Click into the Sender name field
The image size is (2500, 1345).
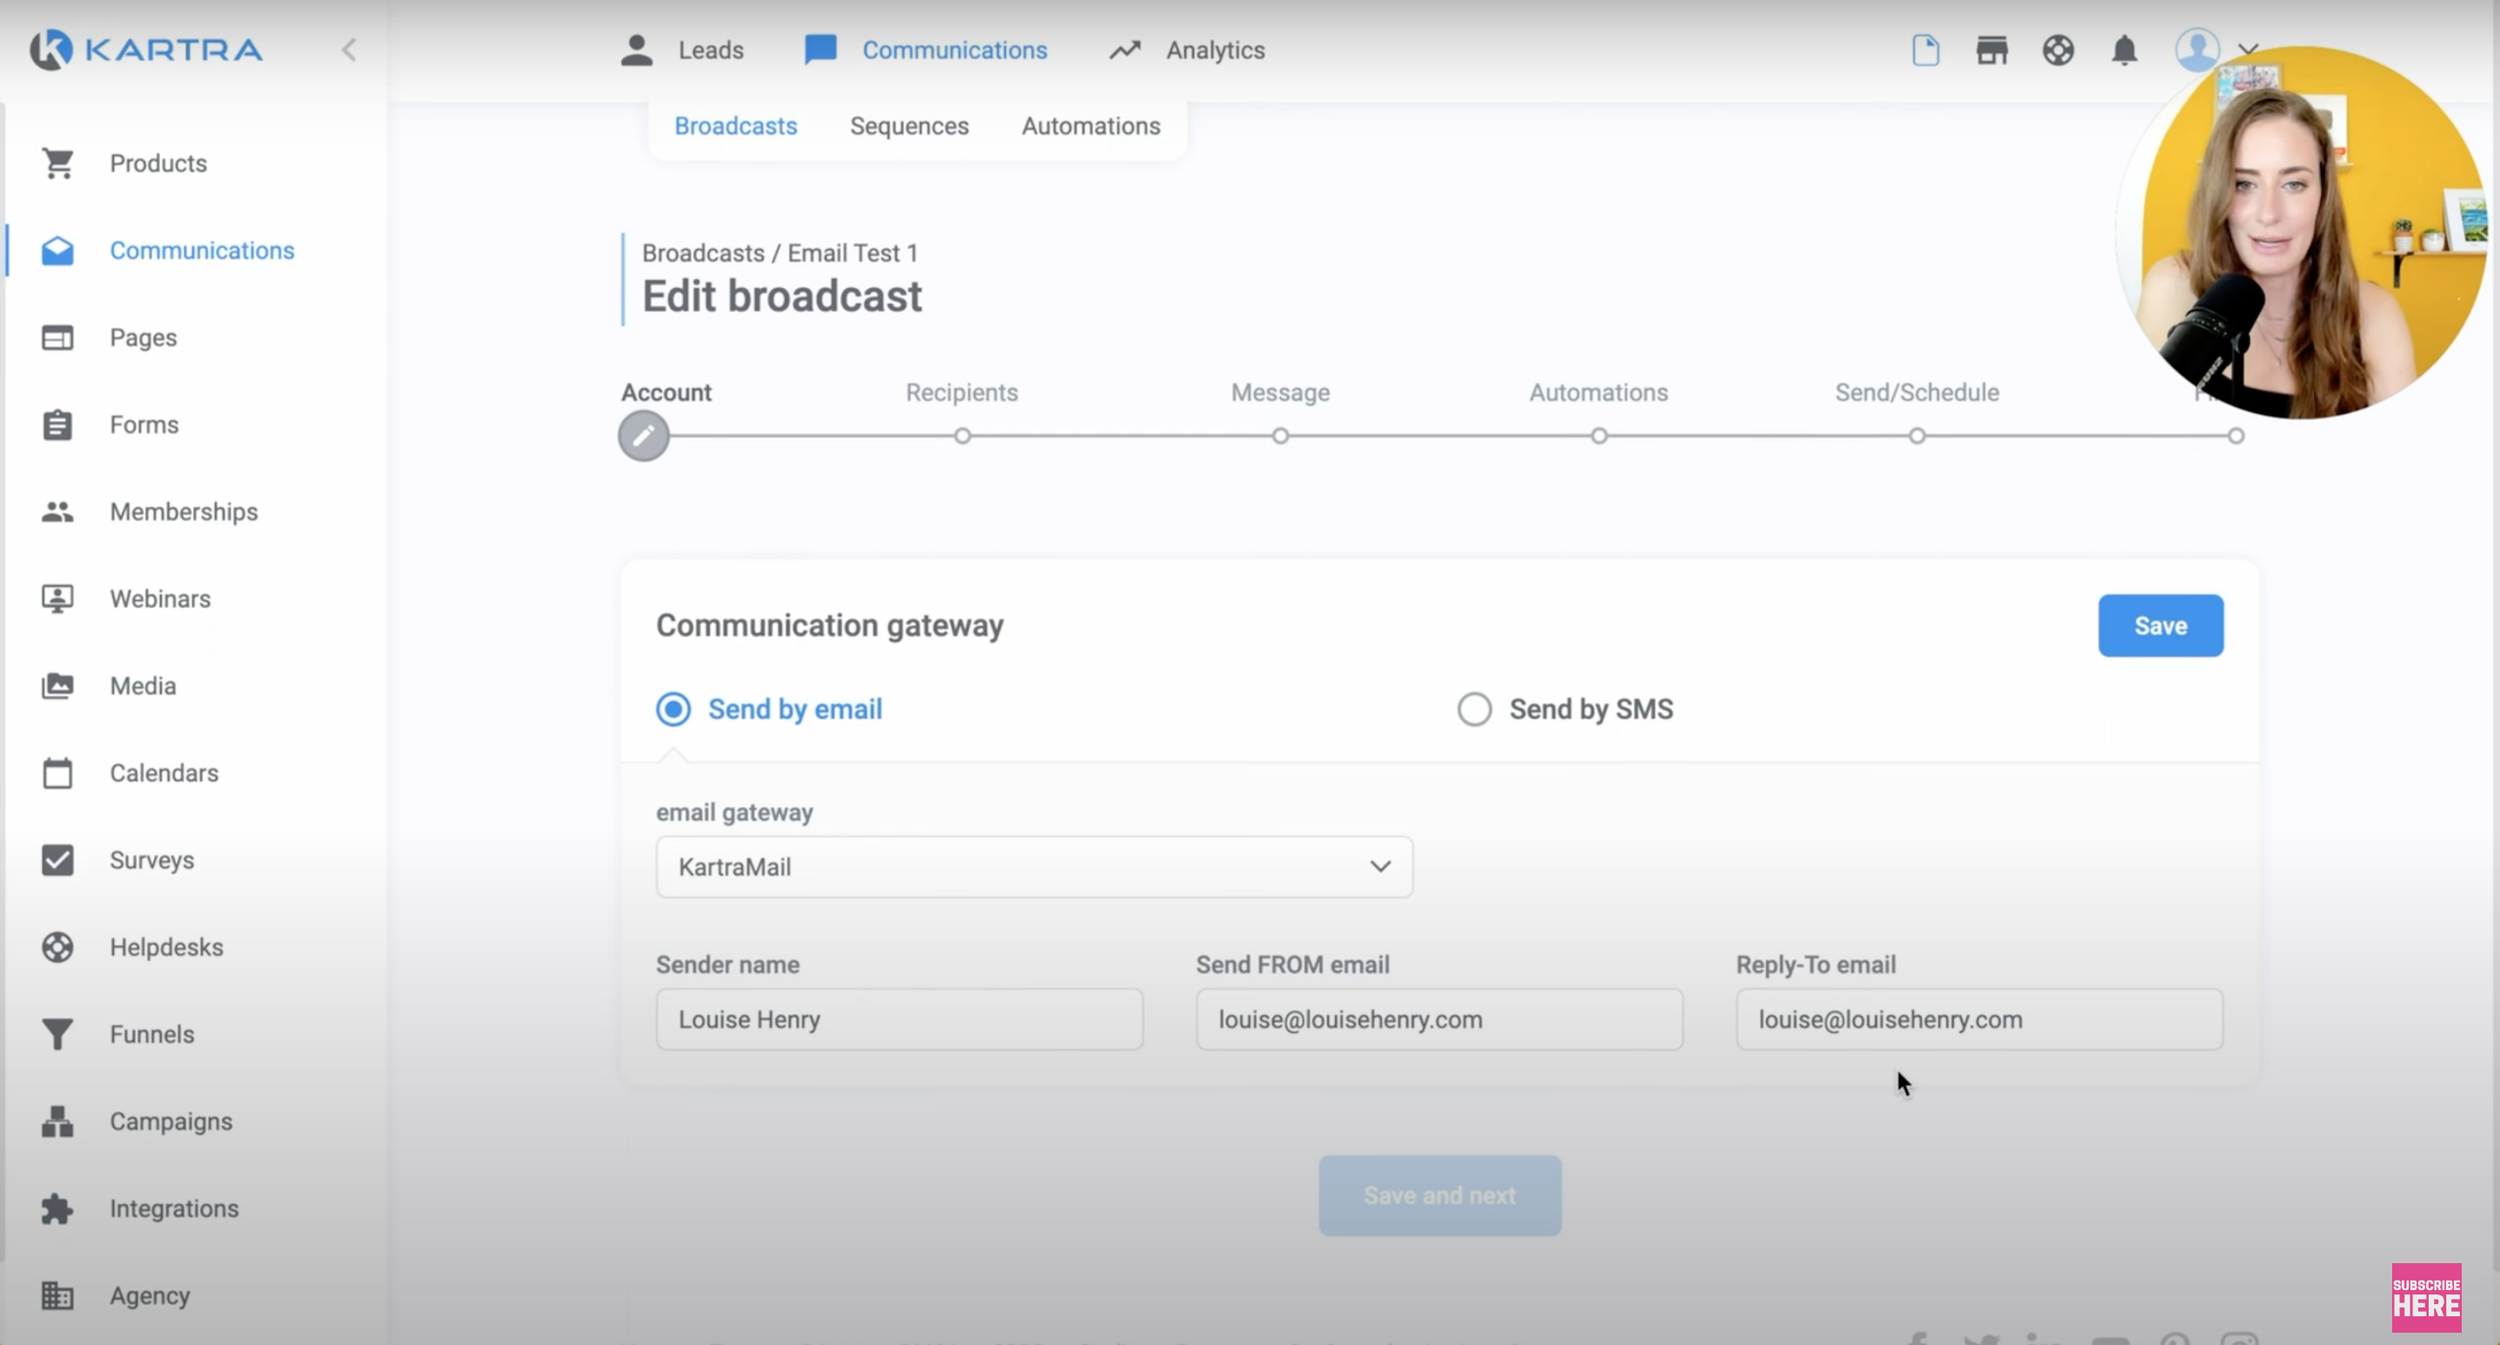(x=899, y=1019)
